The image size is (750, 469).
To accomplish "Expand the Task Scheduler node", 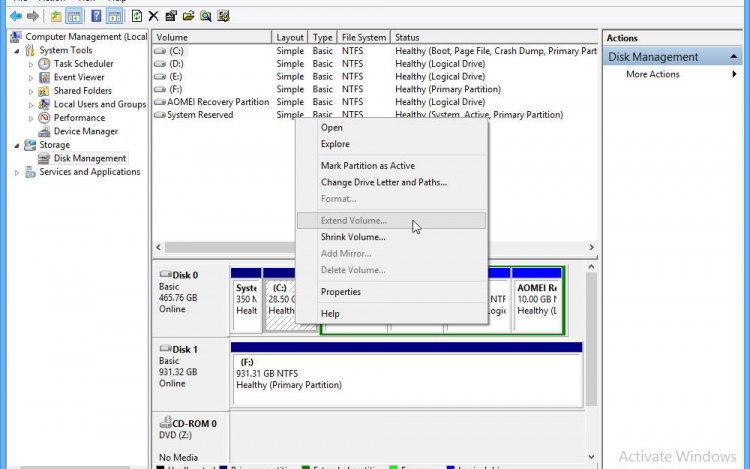I will point(31,64).
